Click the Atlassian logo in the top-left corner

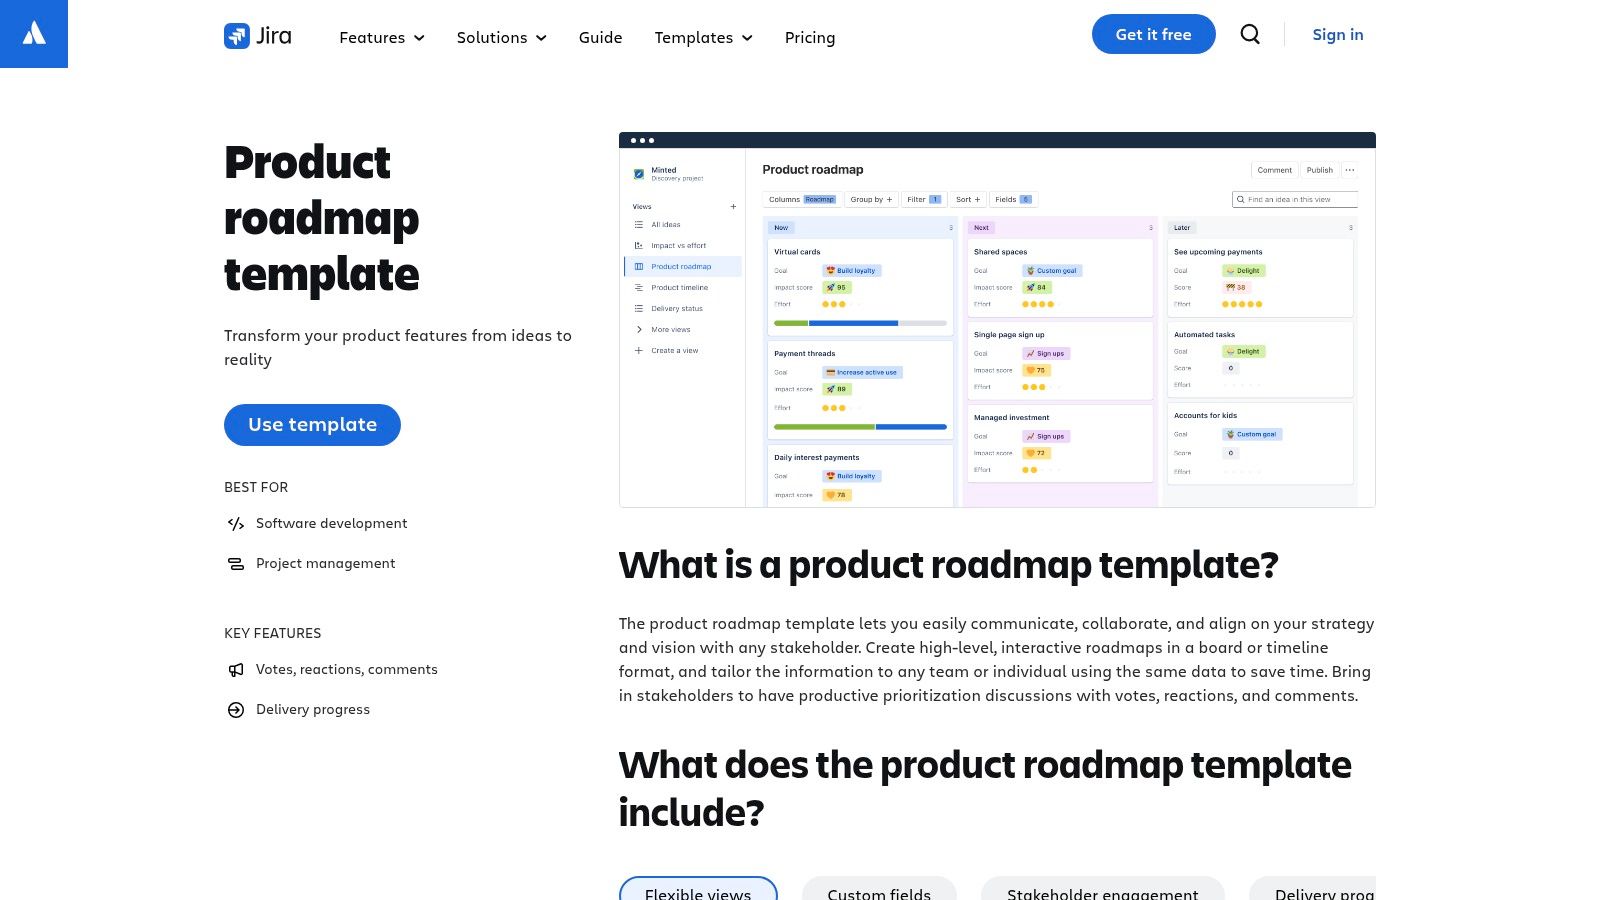click(x=34, y=34)
